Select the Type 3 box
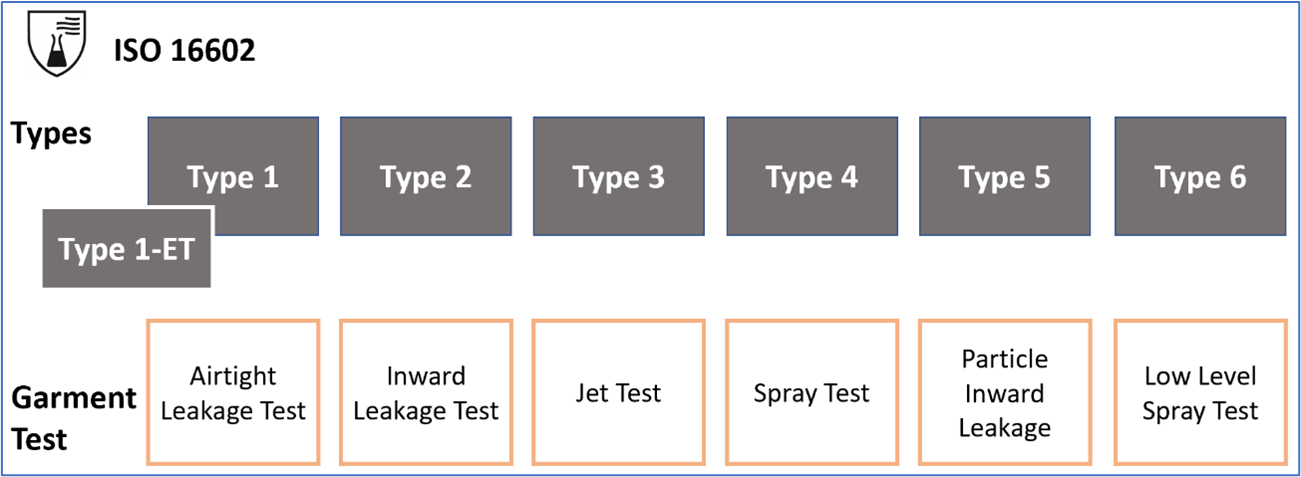Image resolution: width=1301 pixels, height=477 pixels. [619, 177]
